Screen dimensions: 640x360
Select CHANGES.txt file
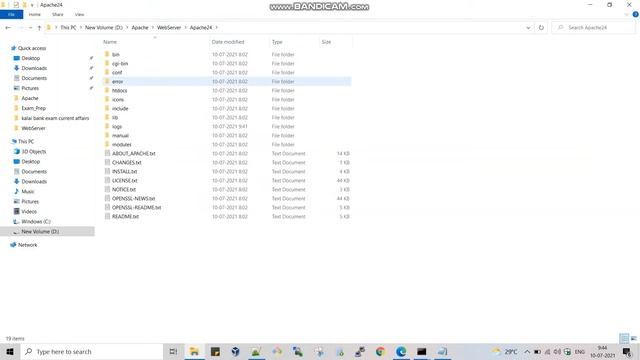pos(126,162)
